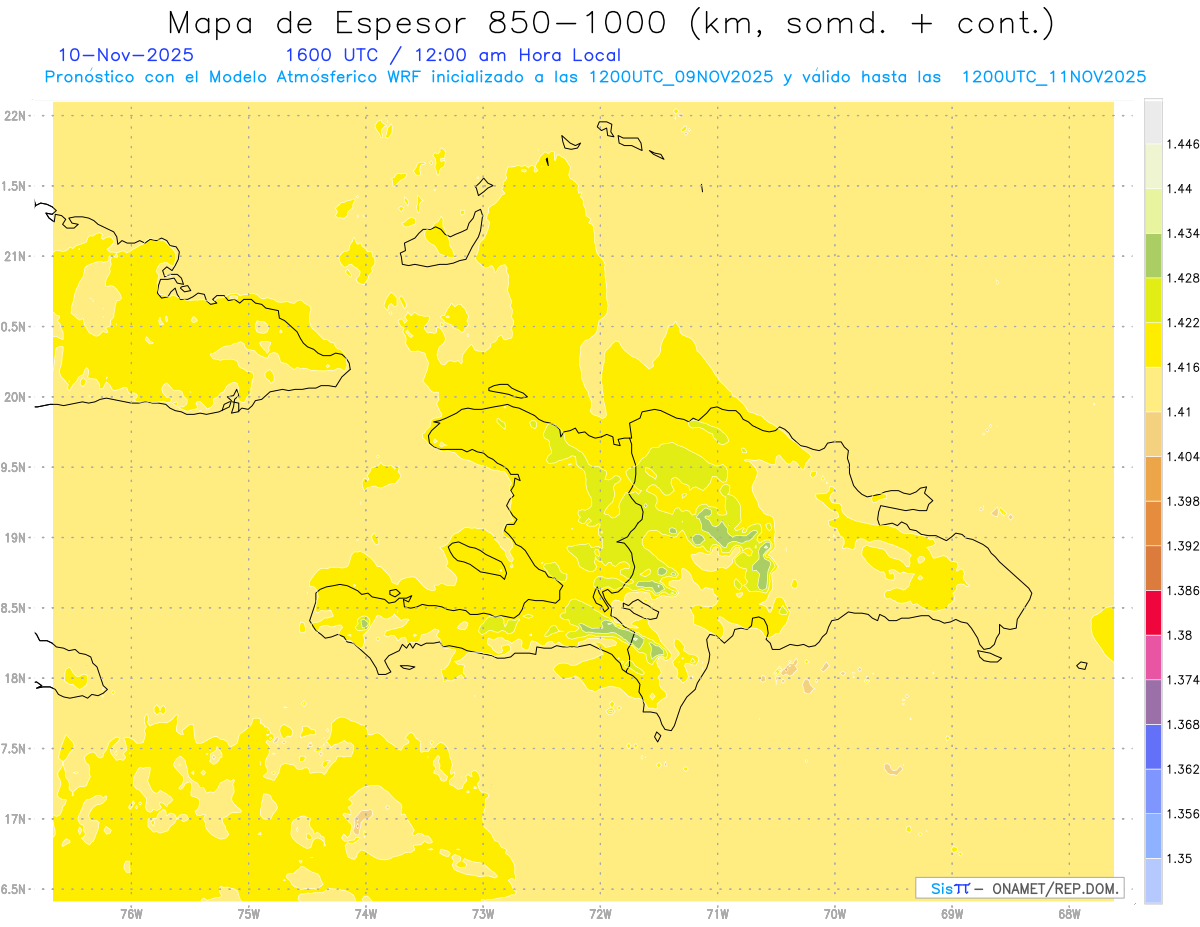Select the "1.362" colorbar value
Screen dimensions: 1200x927
point(1184,769)
